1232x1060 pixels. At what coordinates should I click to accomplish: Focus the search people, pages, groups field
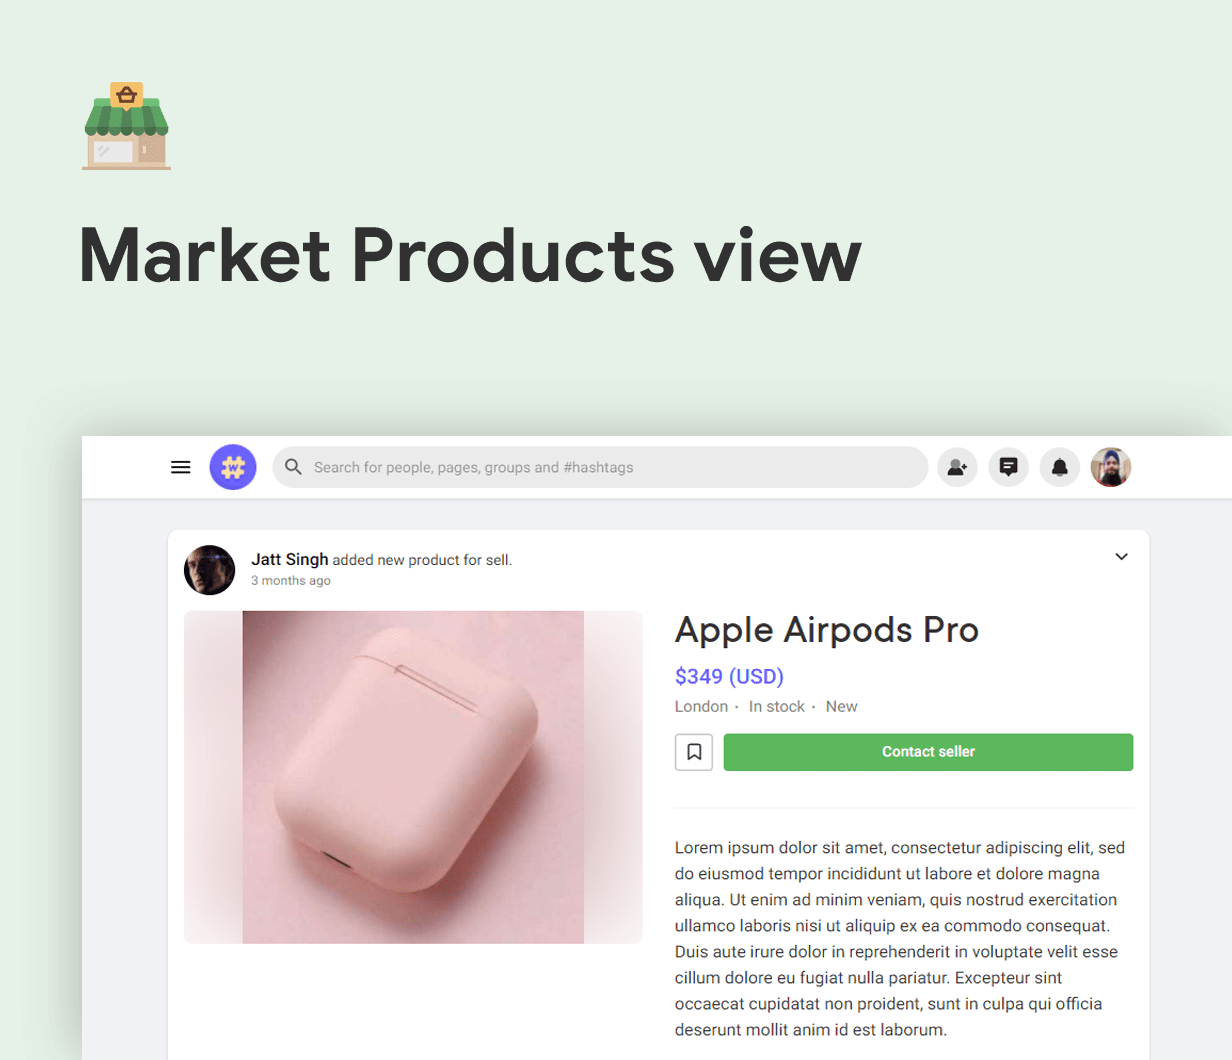[600, 467]
